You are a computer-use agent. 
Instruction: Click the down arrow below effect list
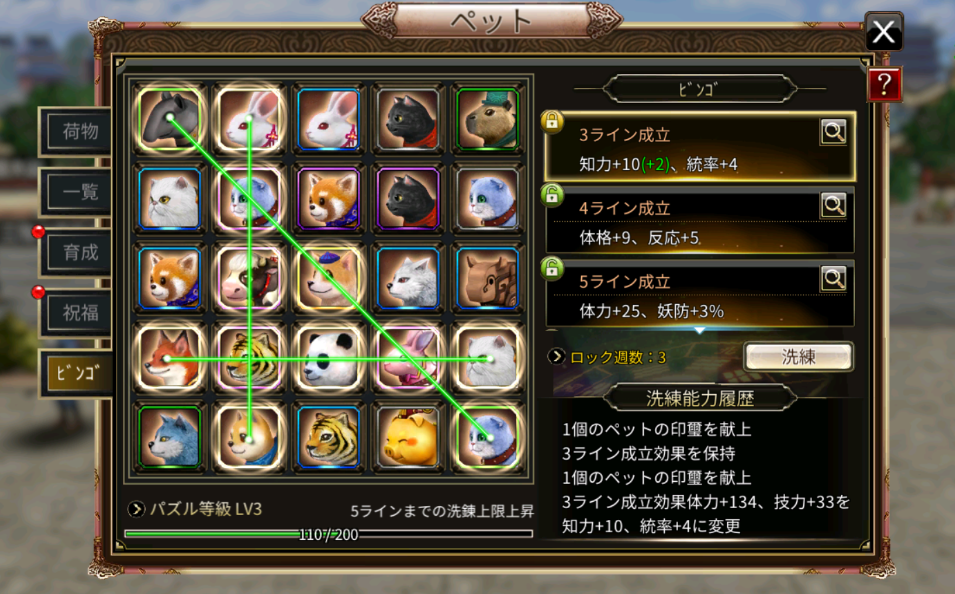click(x=699, y=330)
